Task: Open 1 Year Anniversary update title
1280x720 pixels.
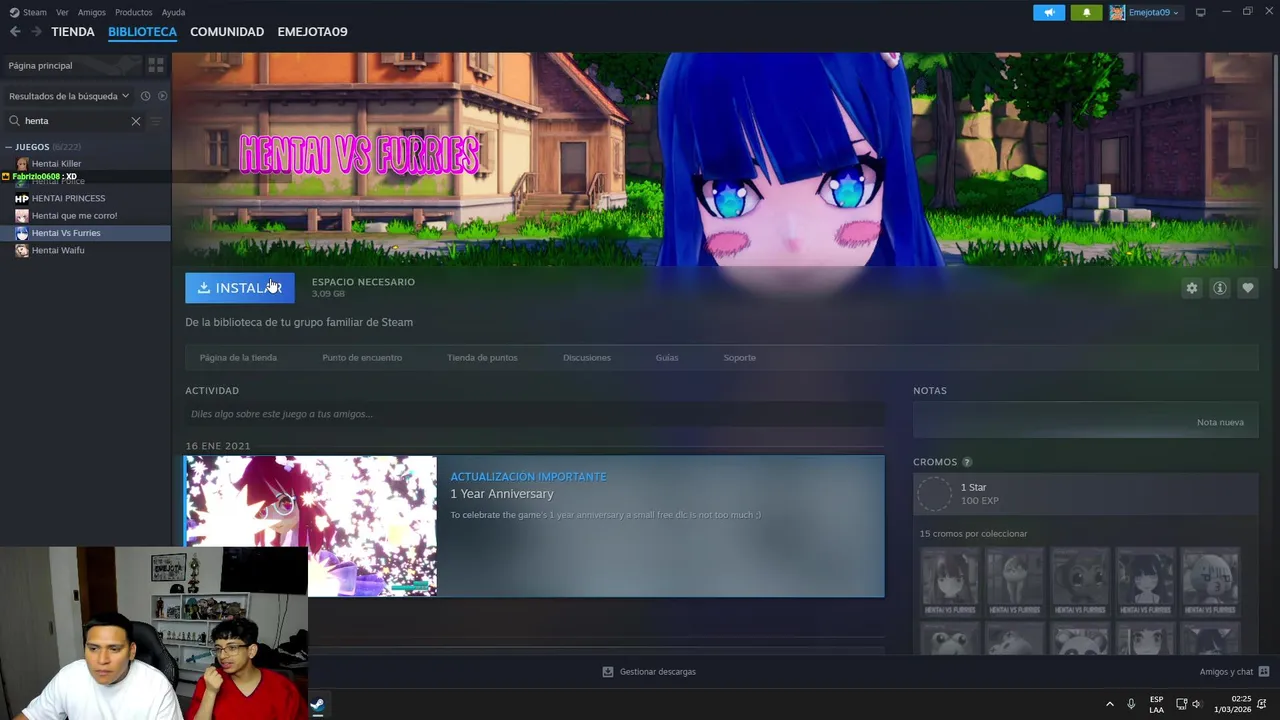Action: click(501, 494)
